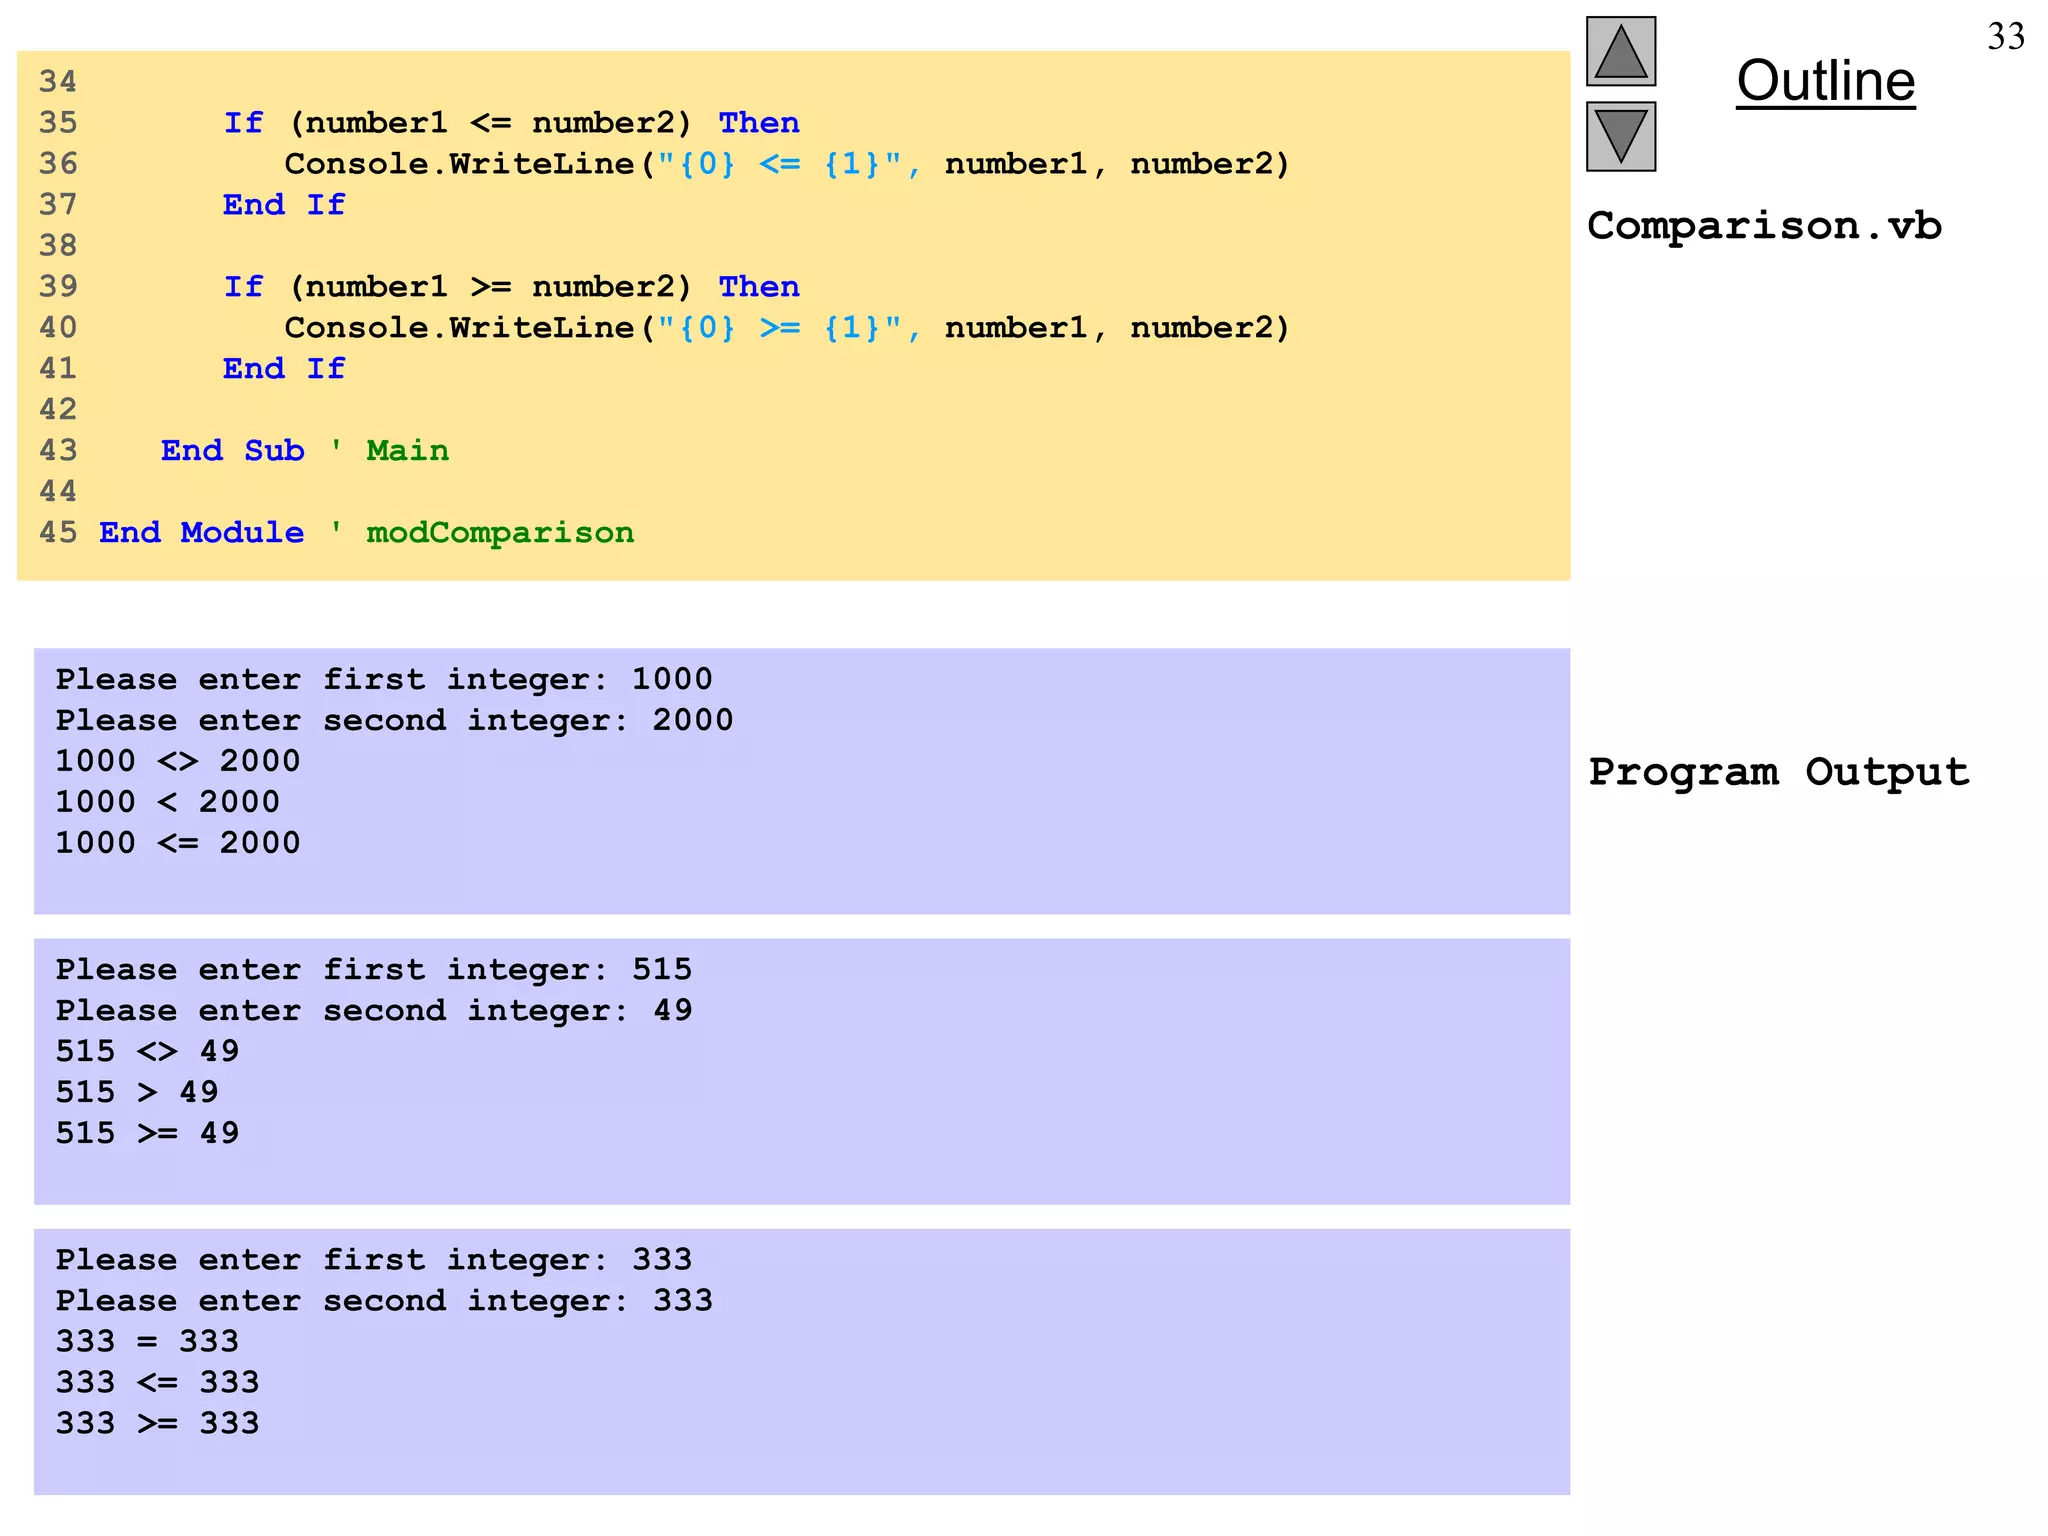The height and width of the screenshot is (1536, 2048).
Task: Click End If on line 37
Action: (x=284, y=205)
